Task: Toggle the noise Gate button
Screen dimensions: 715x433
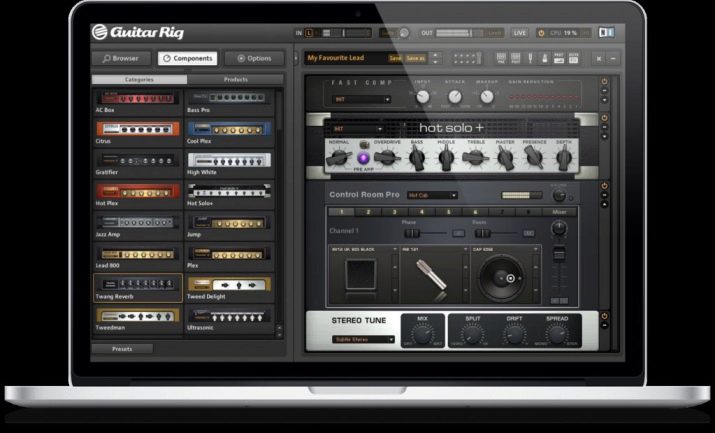Action: (388, 33)
